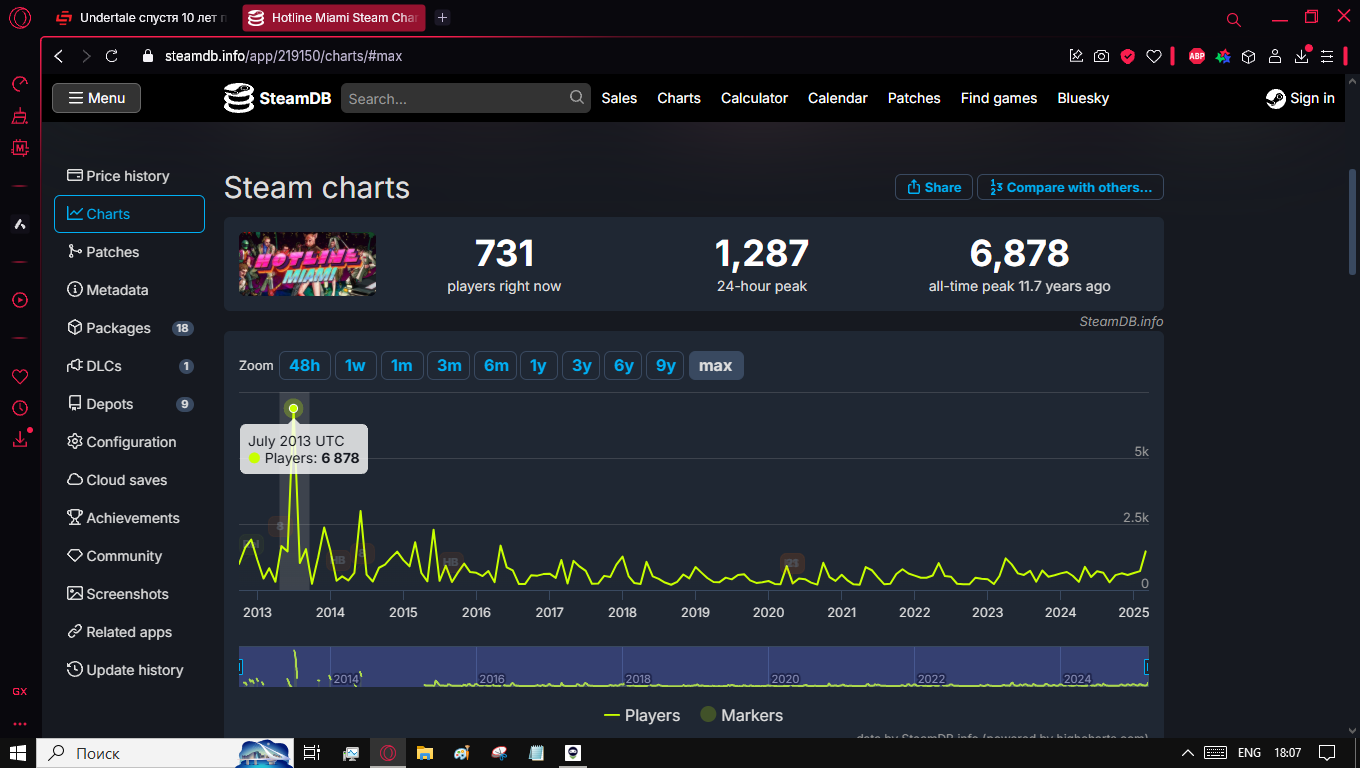The image size is (1360, 768).
Task: Click the SteamDB logo
Action: coord(280,98)
